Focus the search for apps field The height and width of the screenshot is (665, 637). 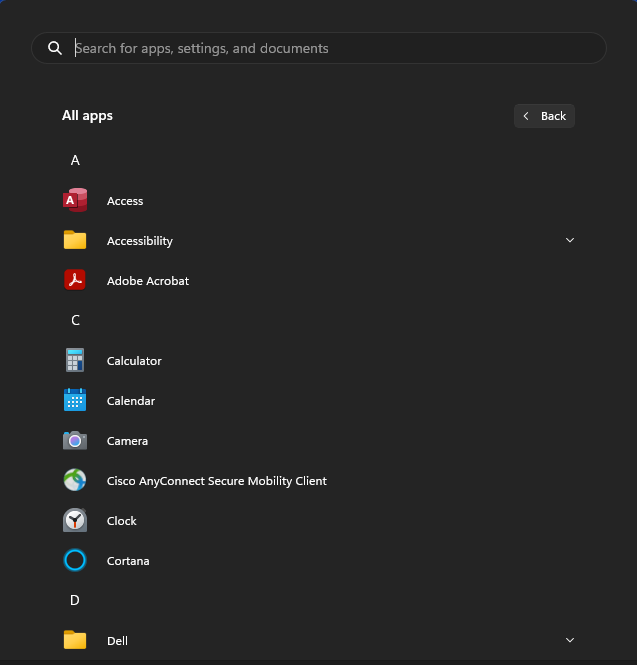point(319,48)
